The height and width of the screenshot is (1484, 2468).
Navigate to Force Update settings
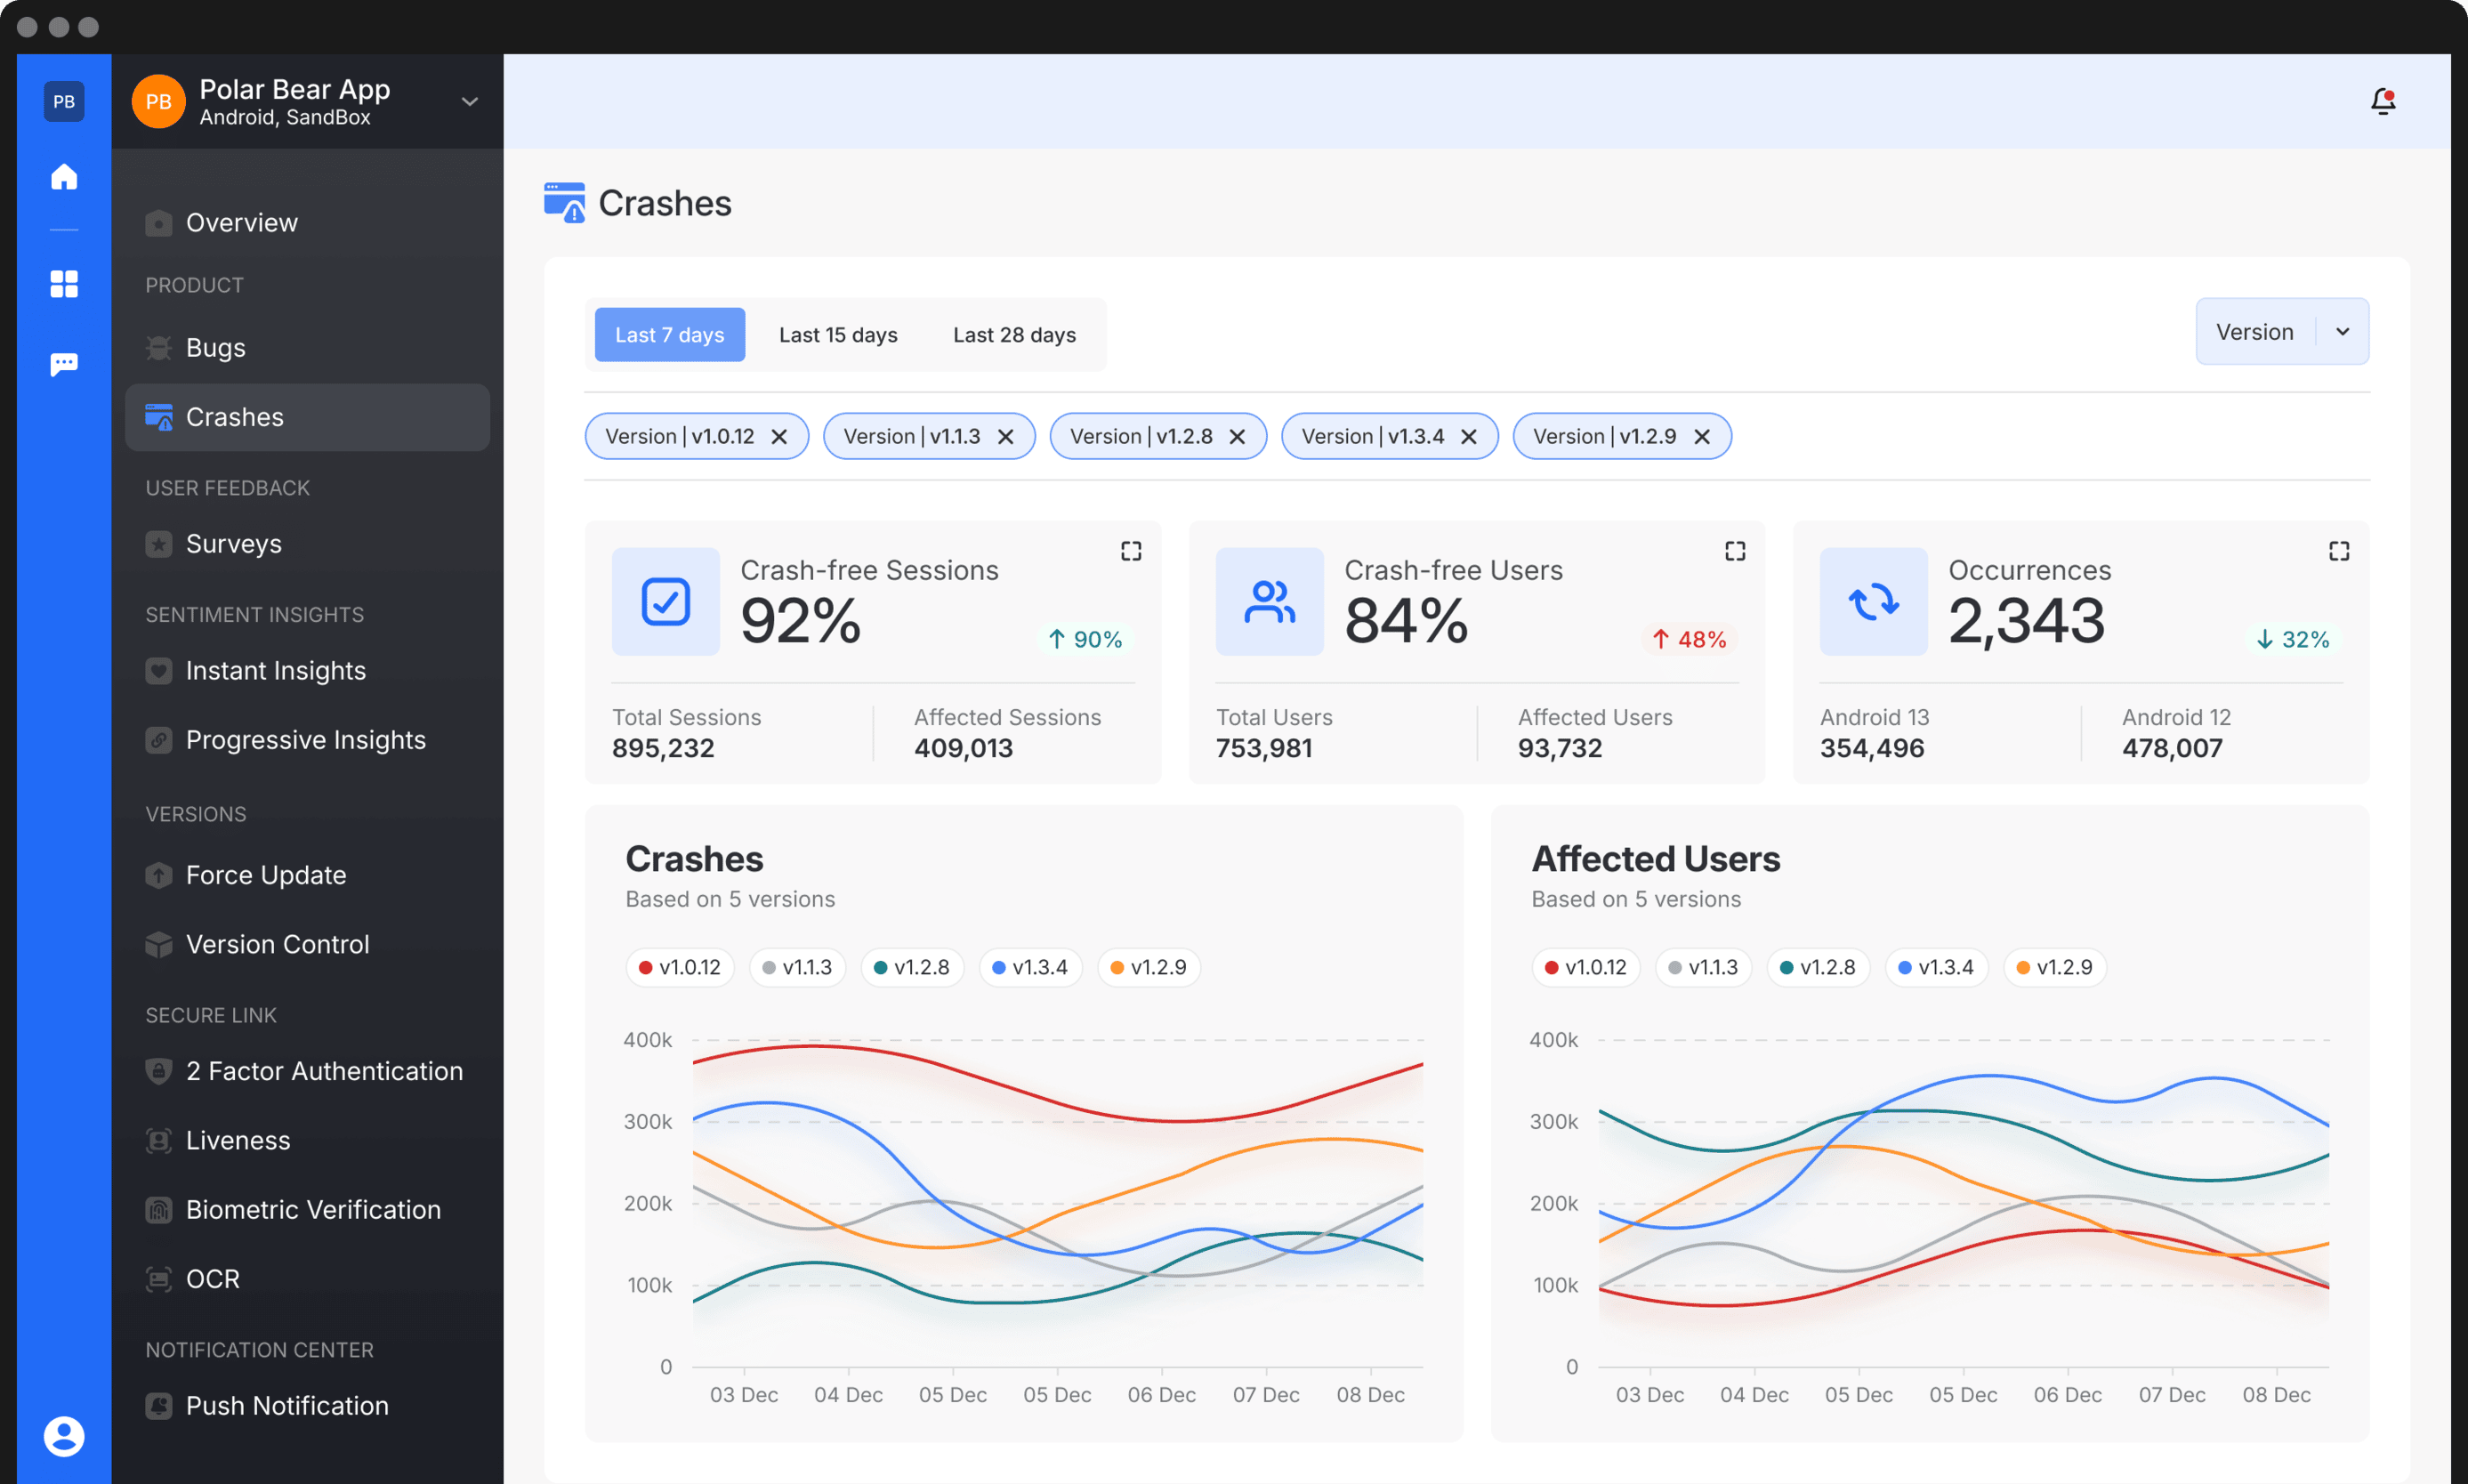[x=265, y=875]
